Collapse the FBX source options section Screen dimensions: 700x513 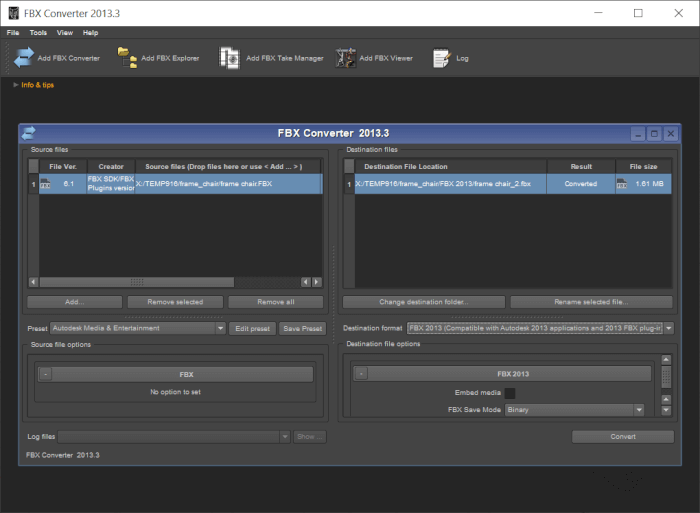[46, 374]
